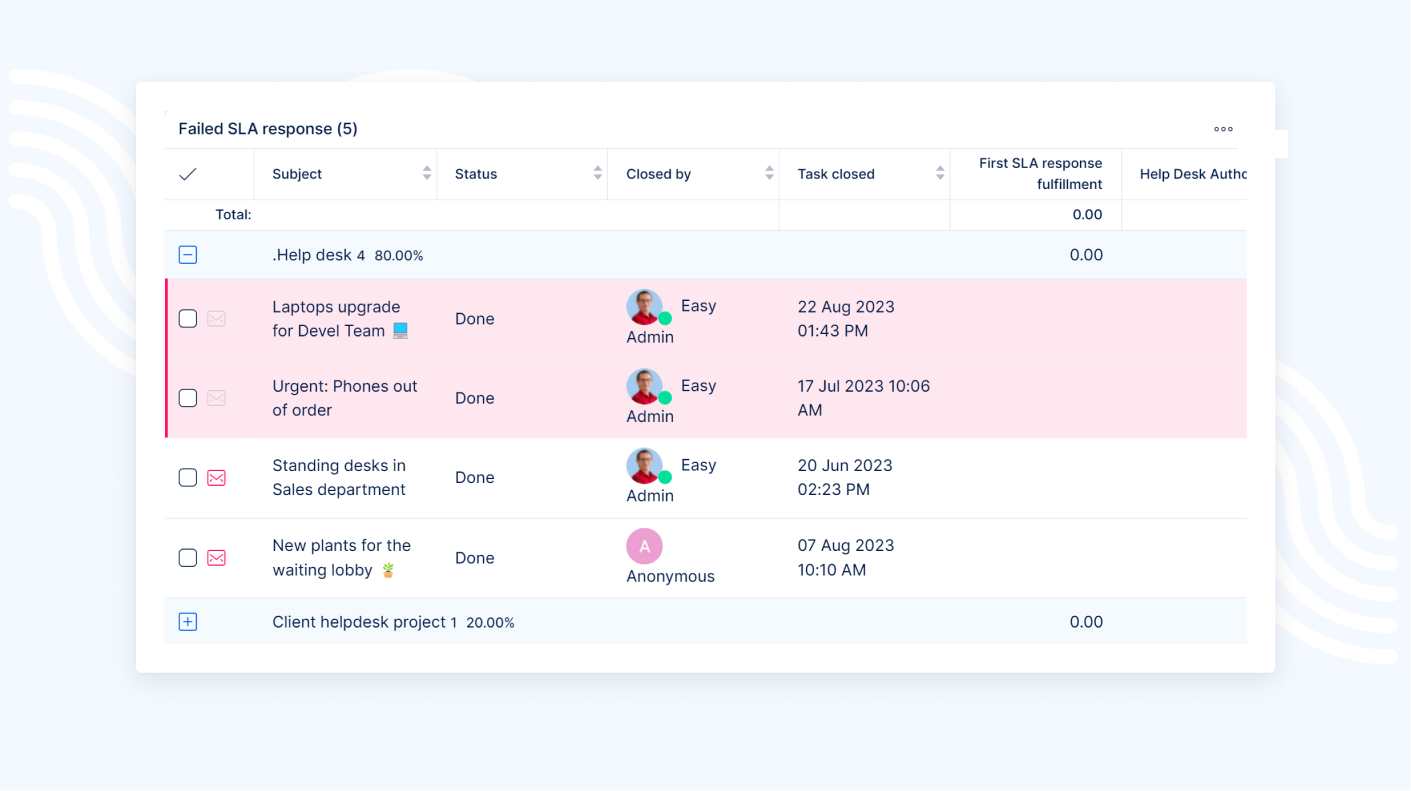Click the select-all checkmark icon in header
This screenshot has height=791, width=1411.
(x=187, y=174)
